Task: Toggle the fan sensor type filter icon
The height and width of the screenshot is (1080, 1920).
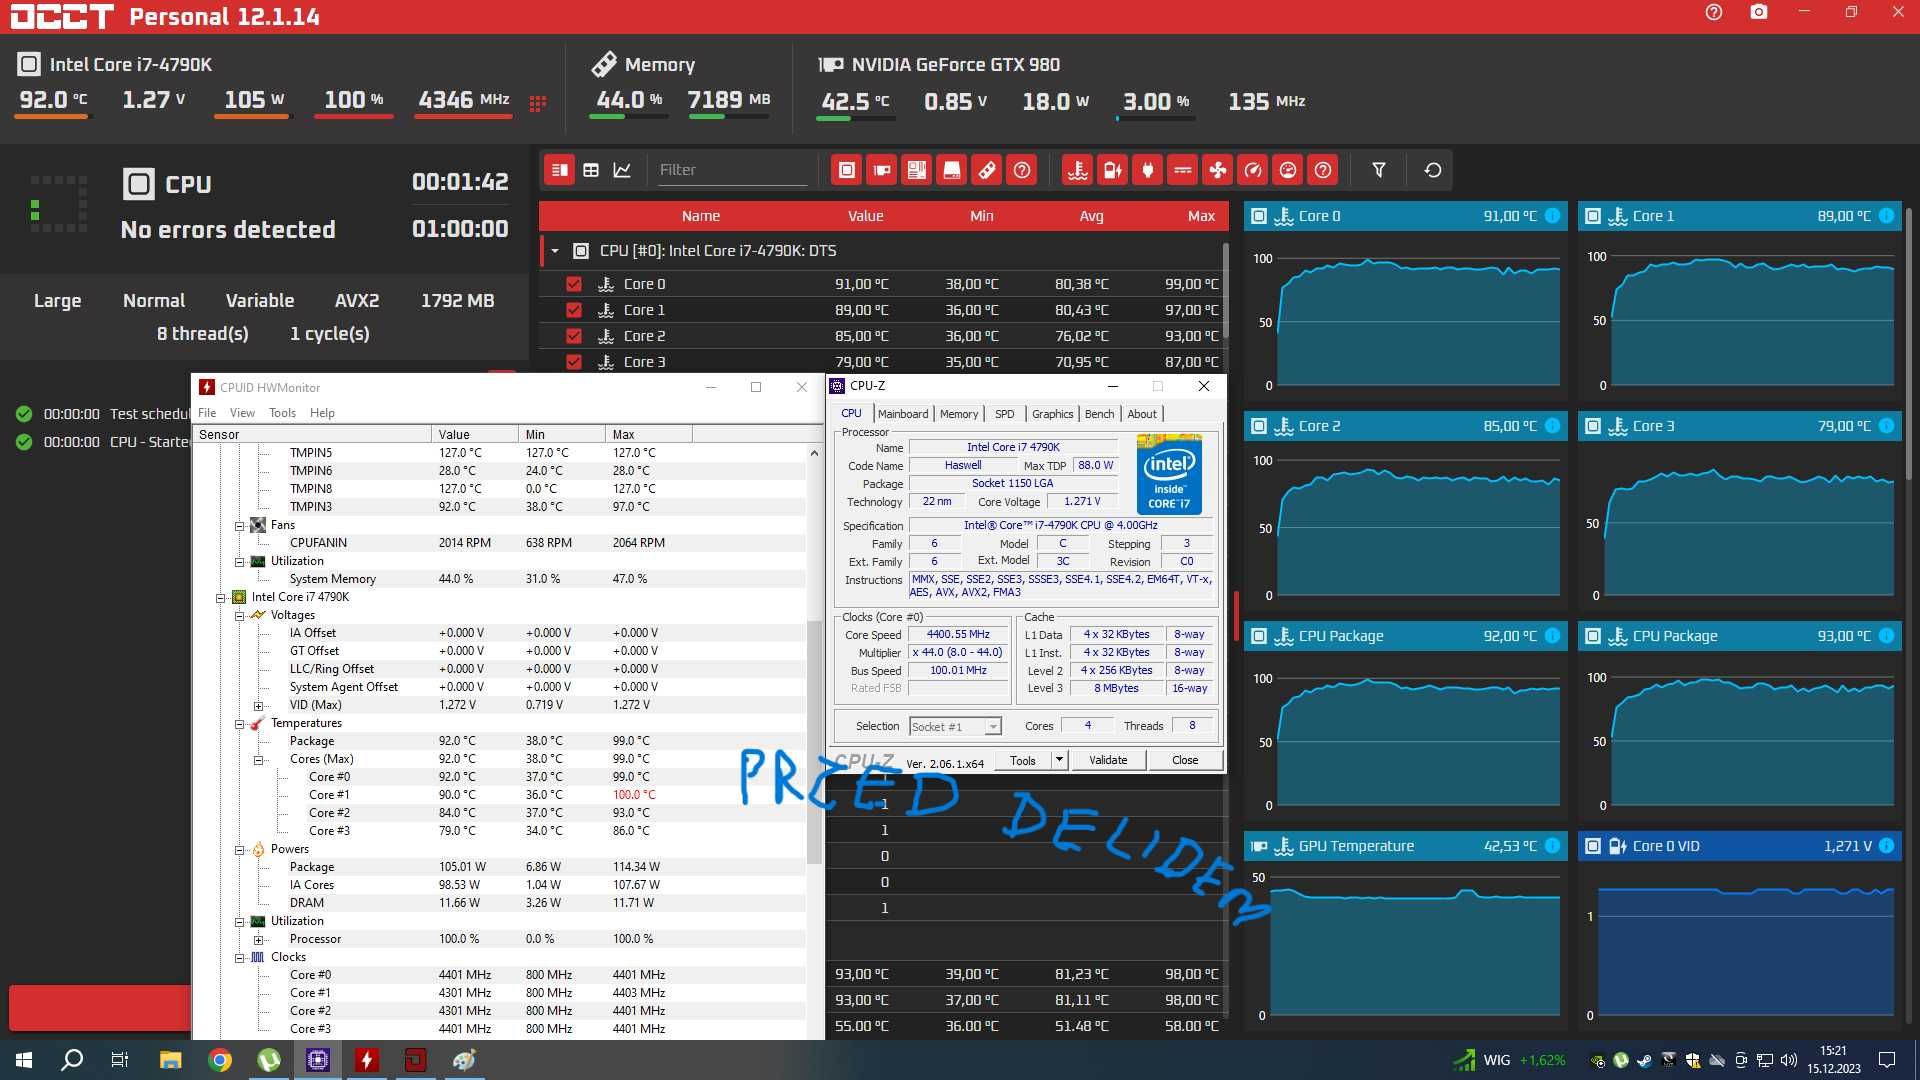Action: tap(1217, 170)
